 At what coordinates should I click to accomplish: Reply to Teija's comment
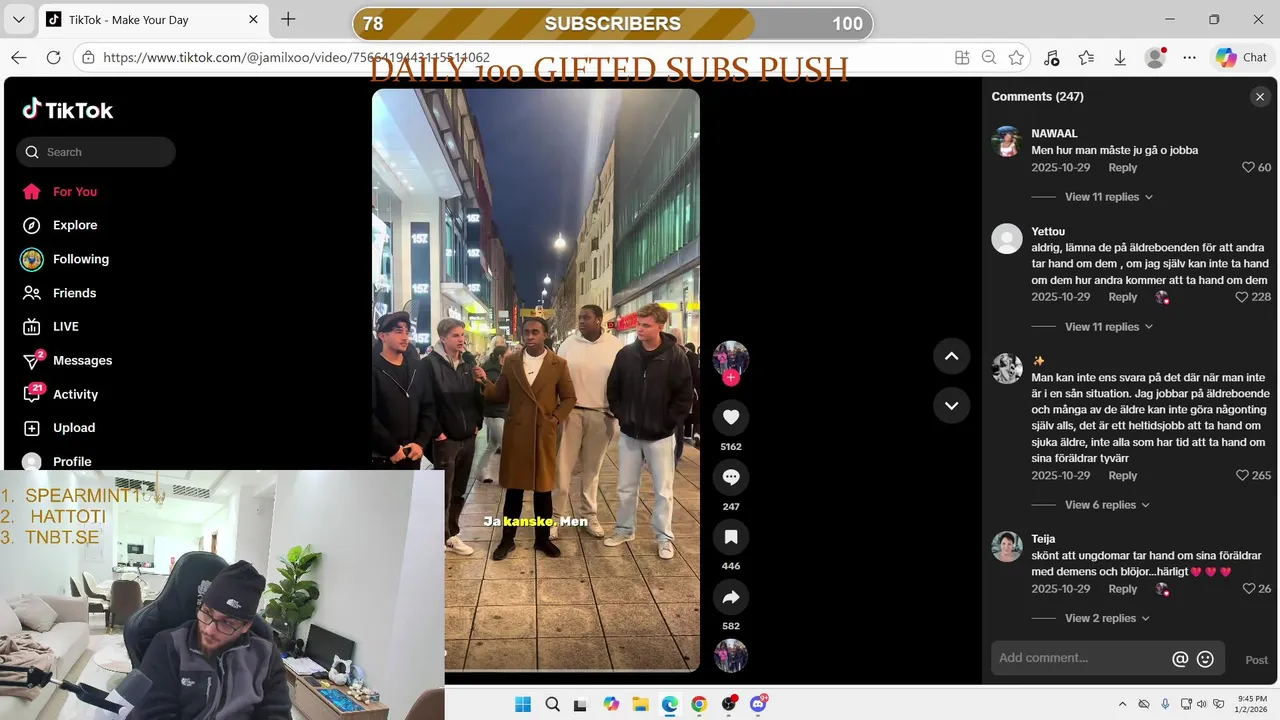[1123, 589]
